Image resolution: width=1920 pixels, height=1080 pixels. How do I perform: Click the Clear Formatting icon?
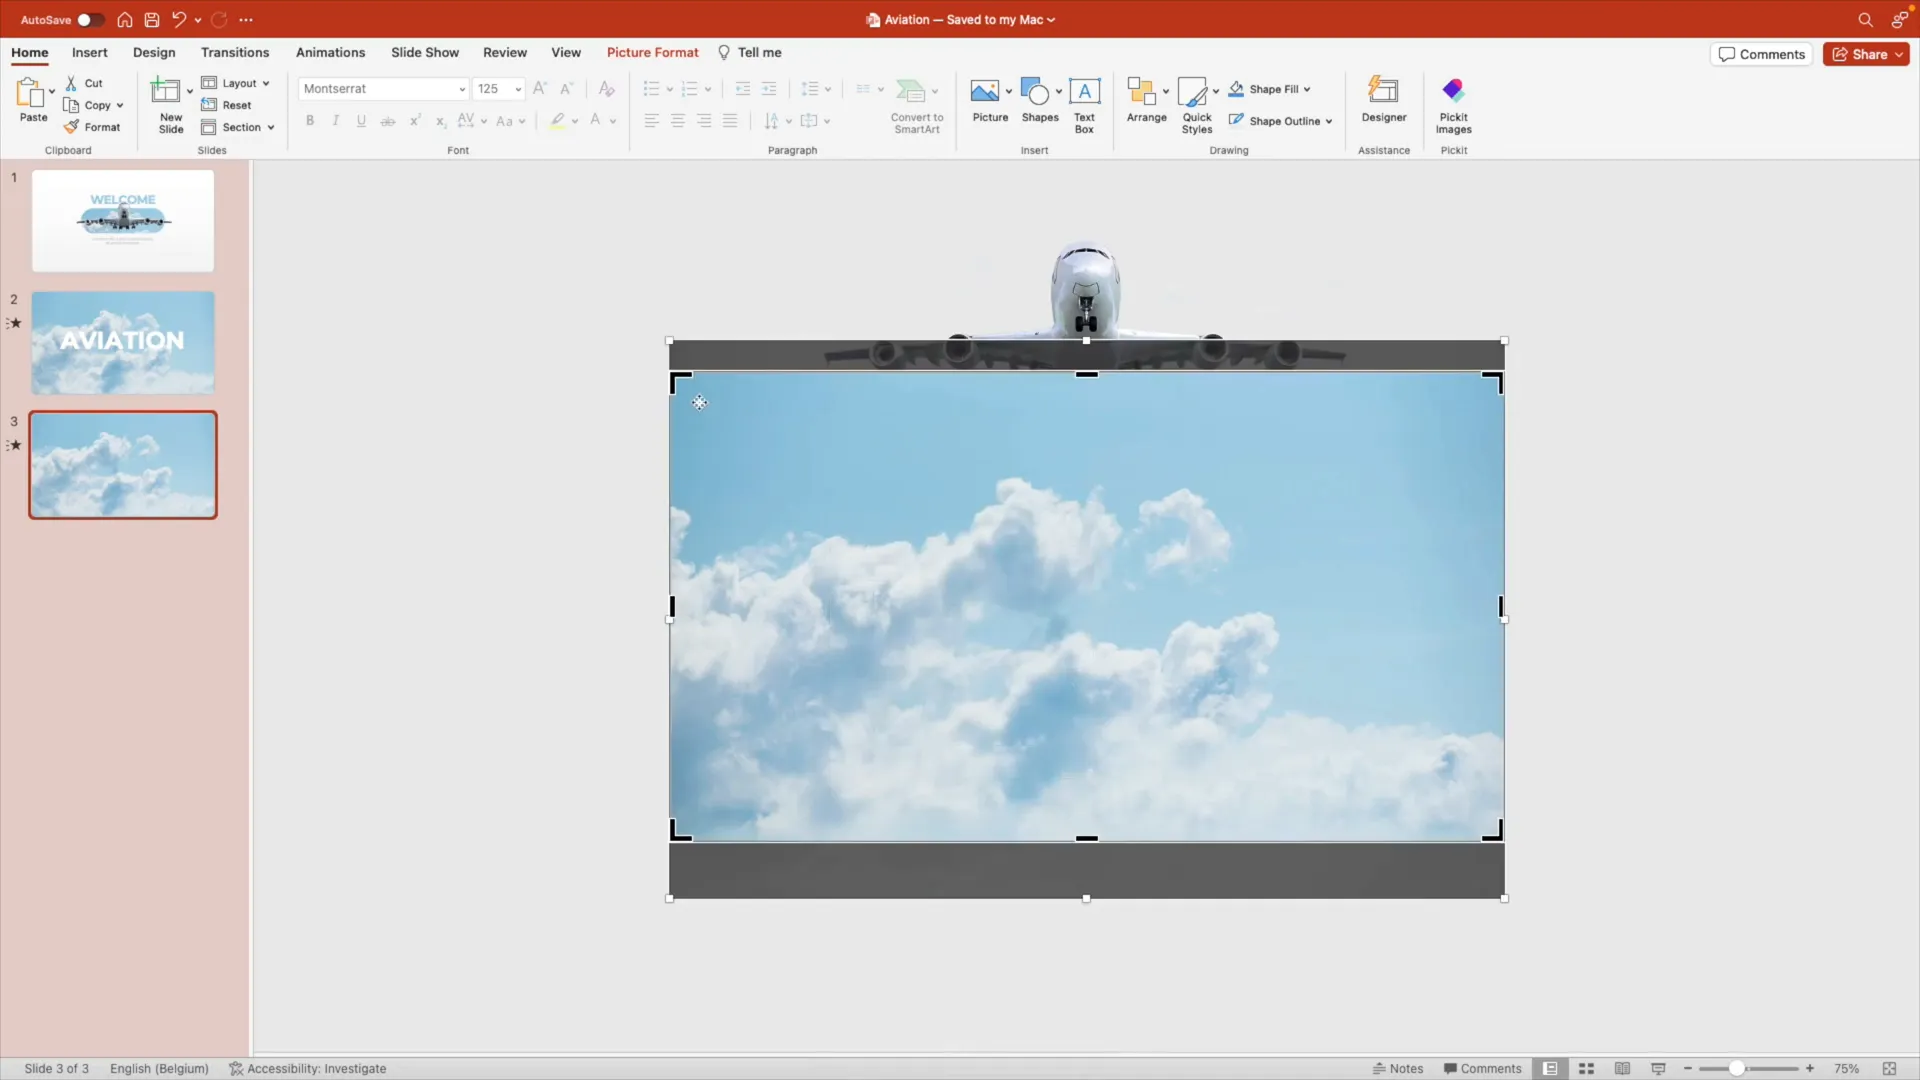[606, 89]
